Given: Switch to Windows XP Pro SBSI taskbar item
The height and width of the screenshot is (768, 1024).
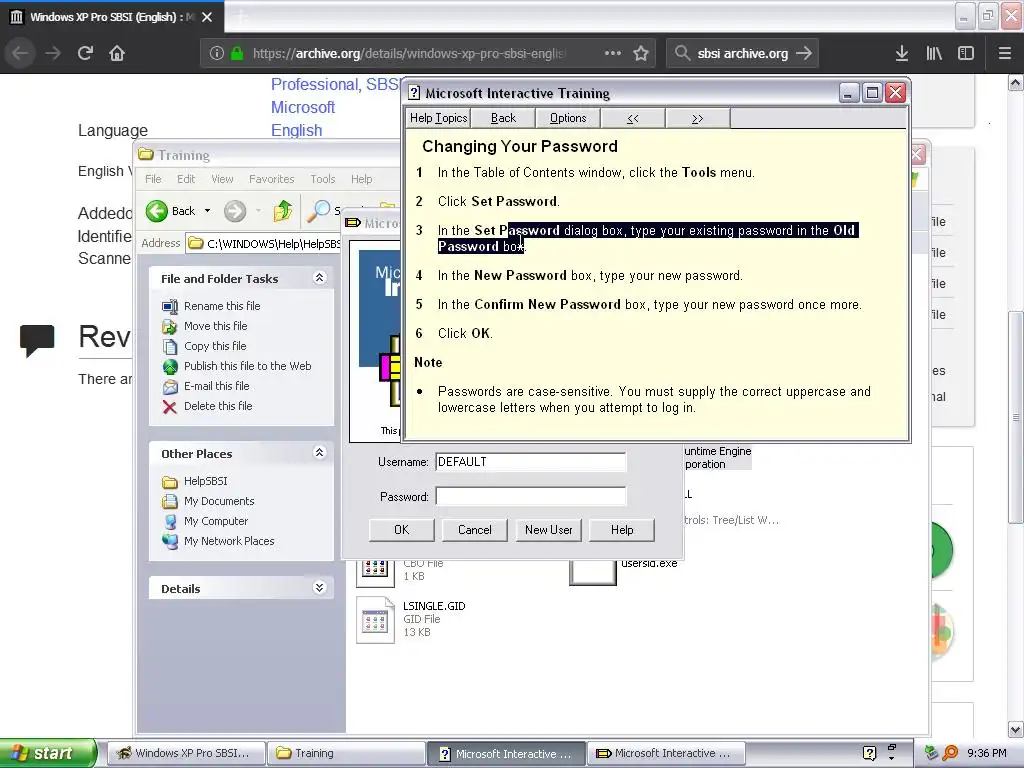Looking at the screenshot, I should click(186, 753).
